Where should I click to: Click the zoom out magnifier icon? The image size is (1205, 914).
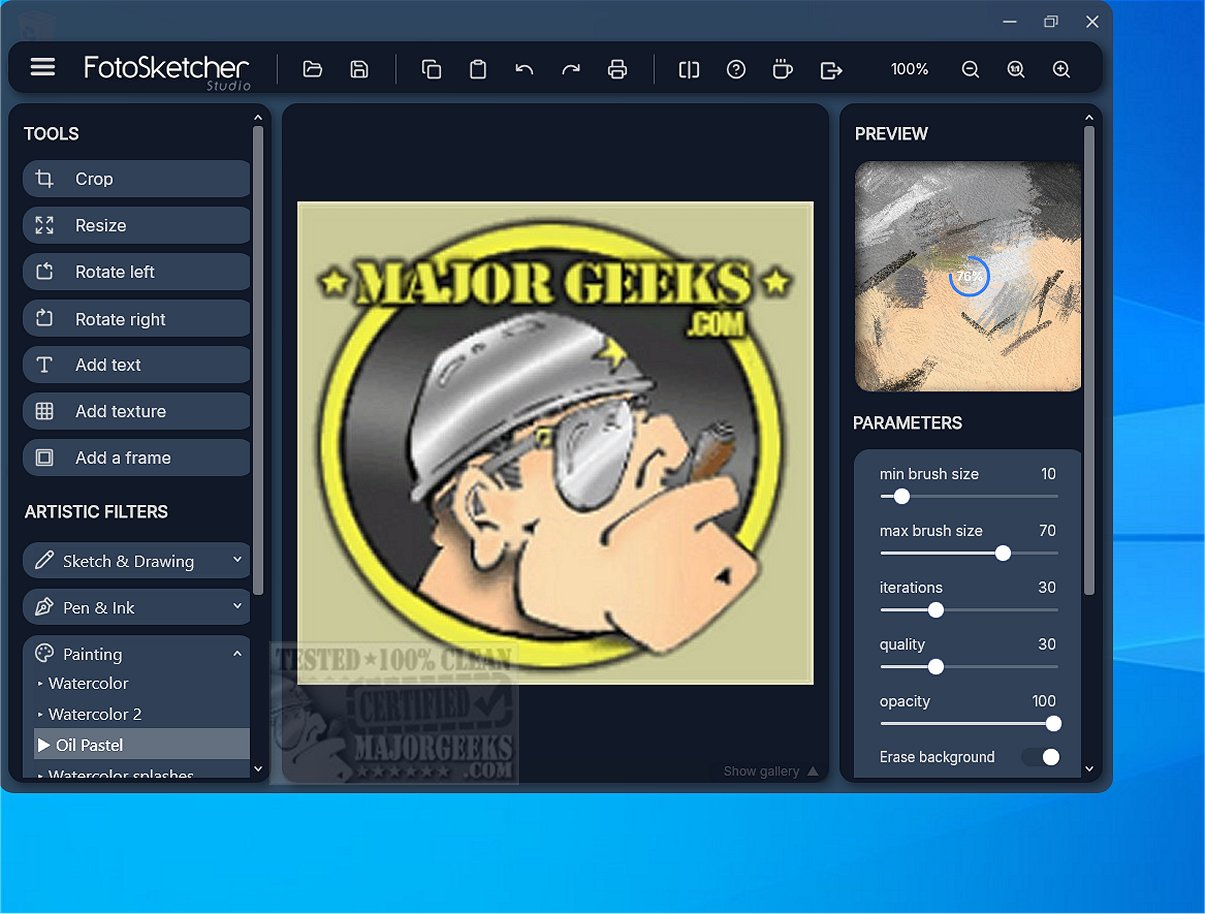(x=970, y=69)
